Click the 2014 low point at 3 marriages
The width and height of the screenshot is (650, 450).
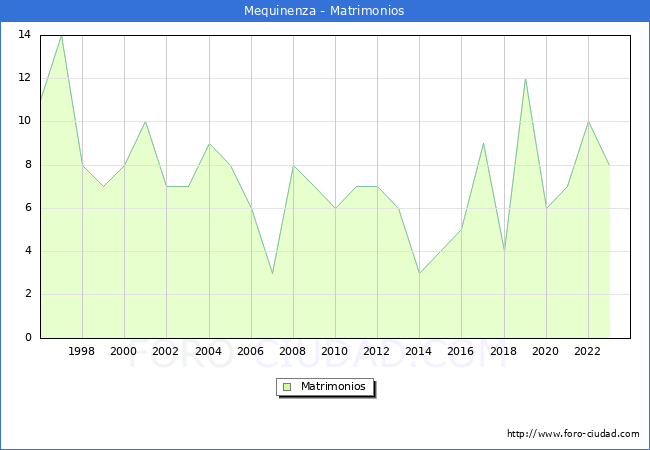tap(419, 273)
